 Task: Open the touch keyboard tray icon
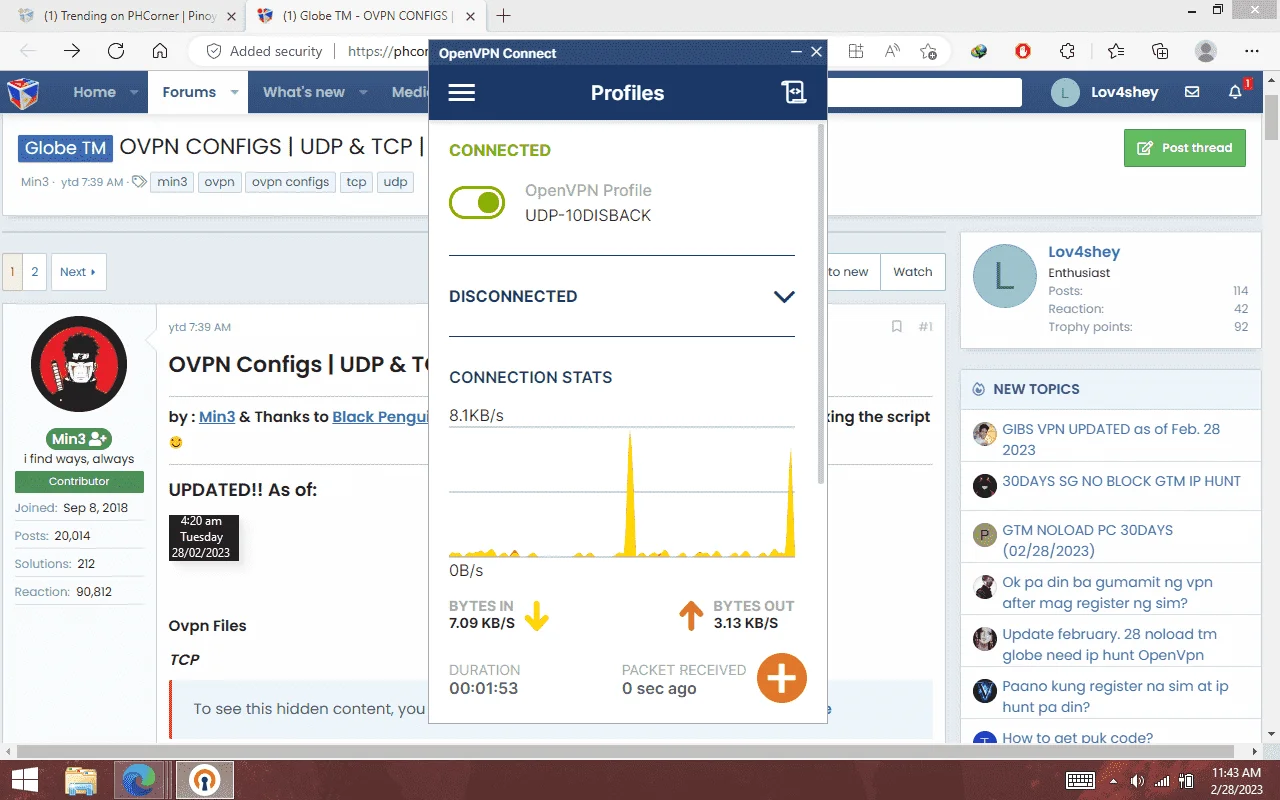(1079, 780)
